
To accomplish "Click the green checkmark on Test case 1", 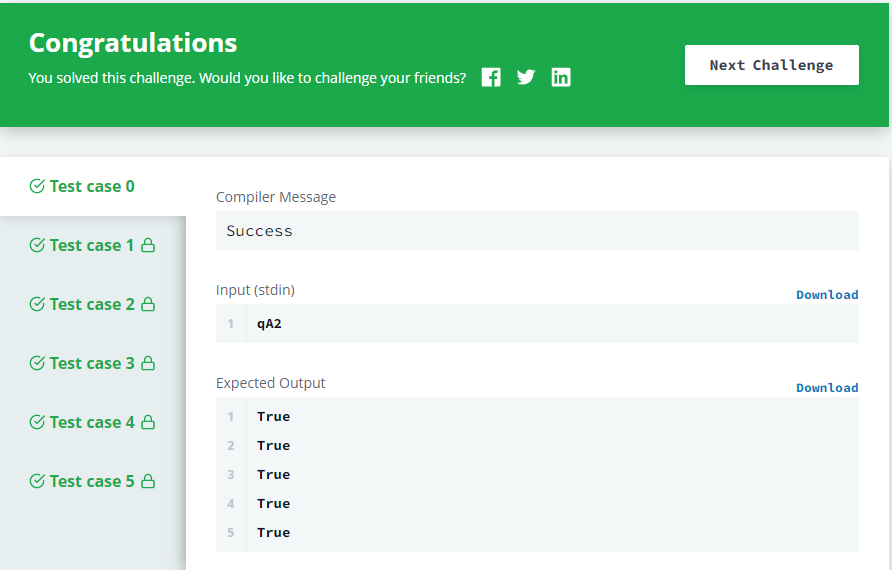I will pyautogui.click(x=37, y=245).
